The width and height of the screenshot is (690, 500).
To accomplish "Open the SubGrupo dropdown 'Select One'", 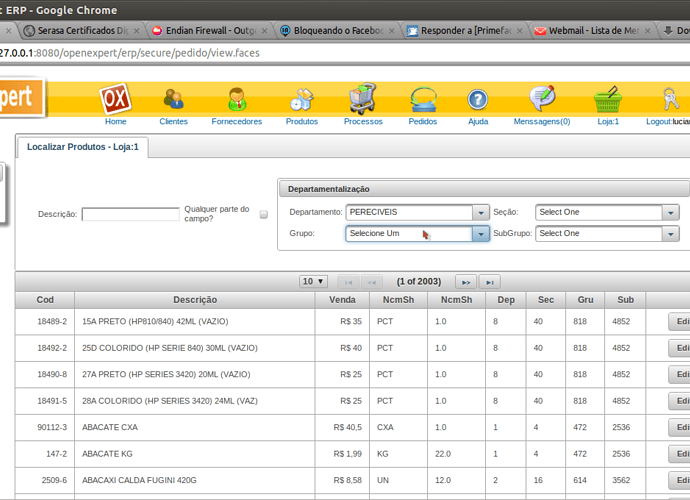I will (607, 233).
